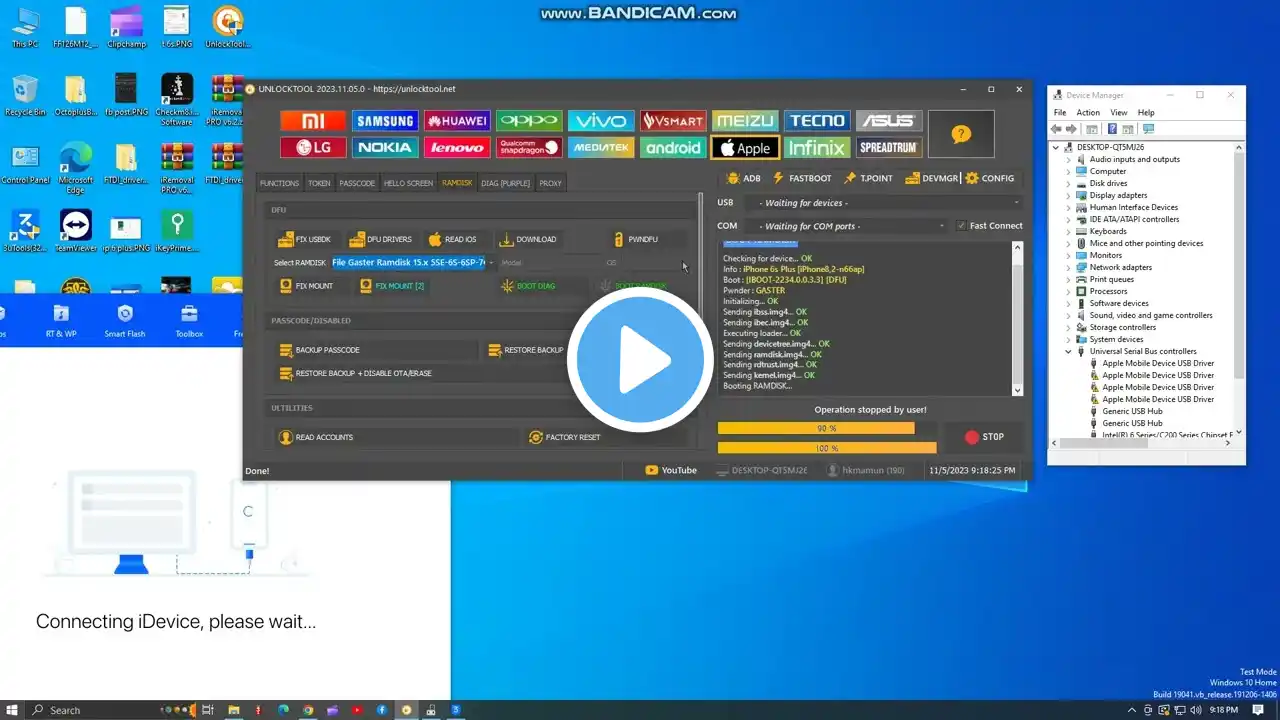Open the Toolbox icon in 3uTools
The image size is (1280, 720).
coord(189,321)
